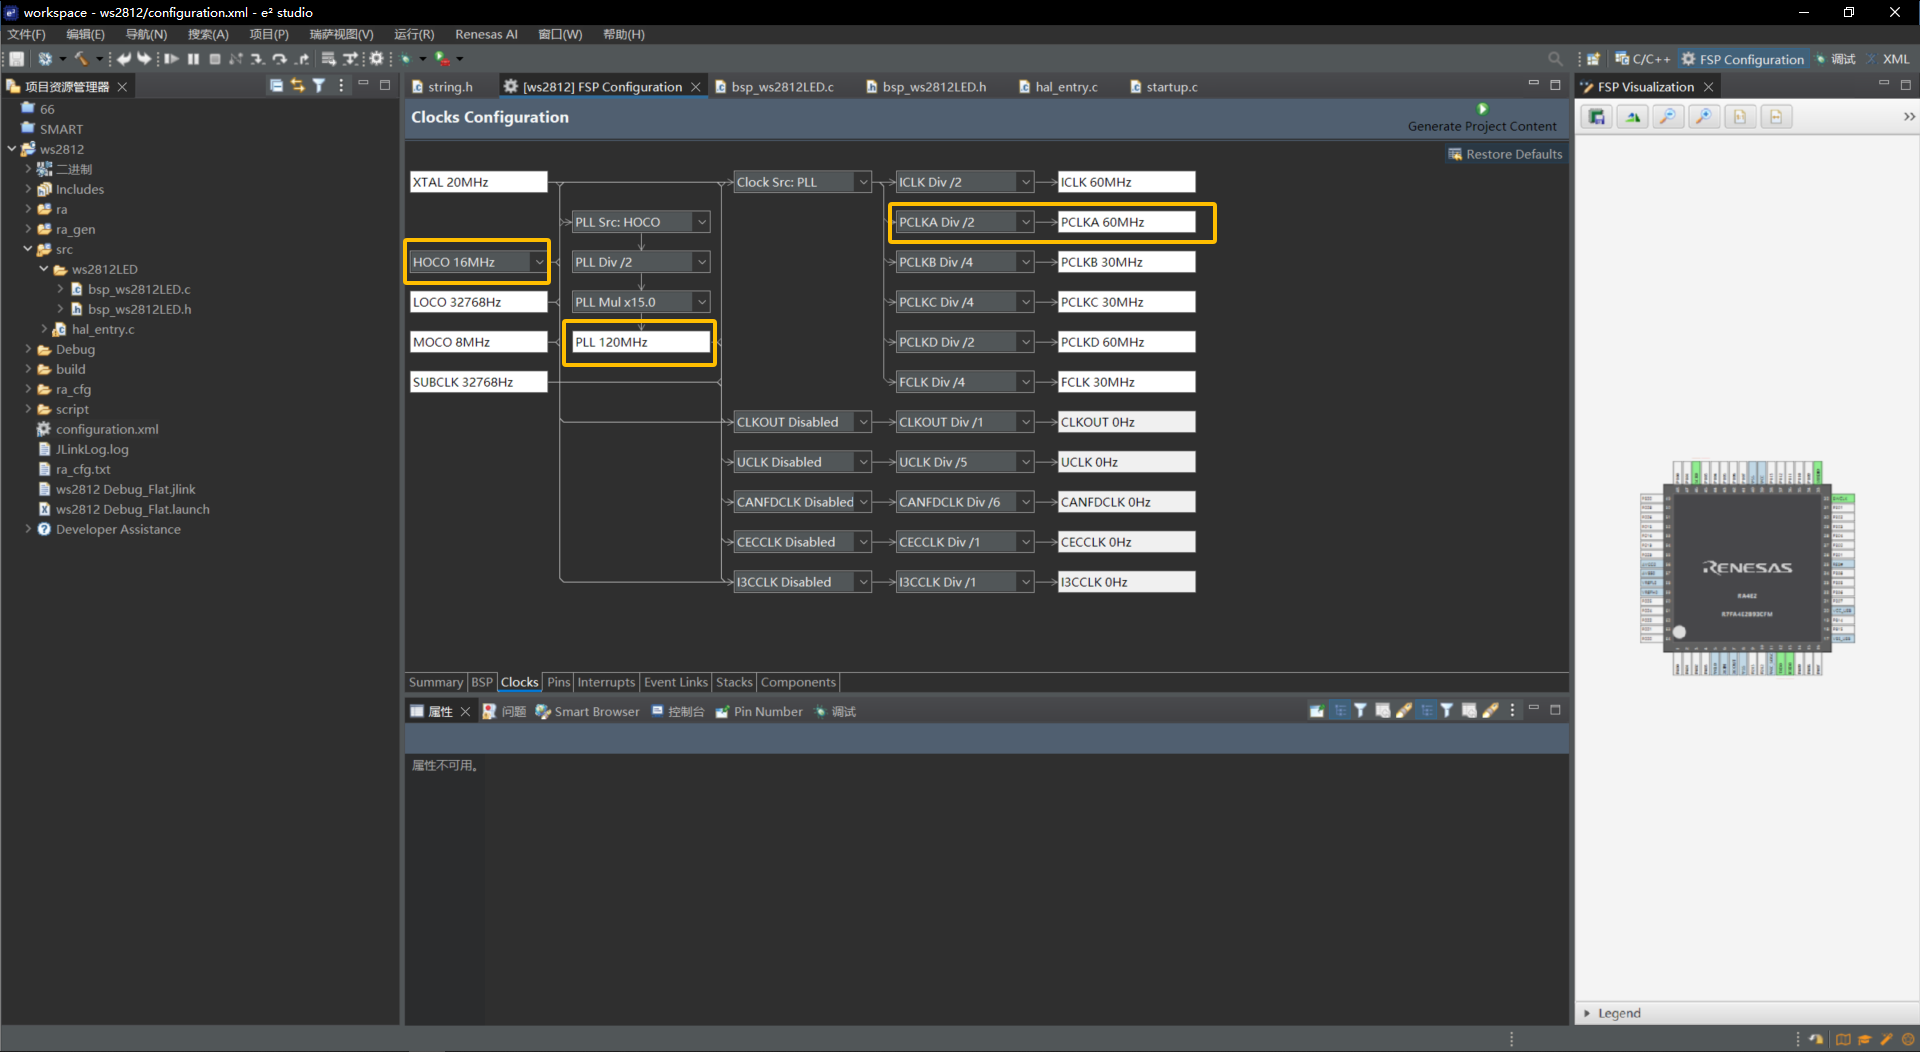This screenshot has height=1052, width=1920.
Task: Switch to the C/C++ perspective
Action: pyautogui.click(x=1642, y=59)
